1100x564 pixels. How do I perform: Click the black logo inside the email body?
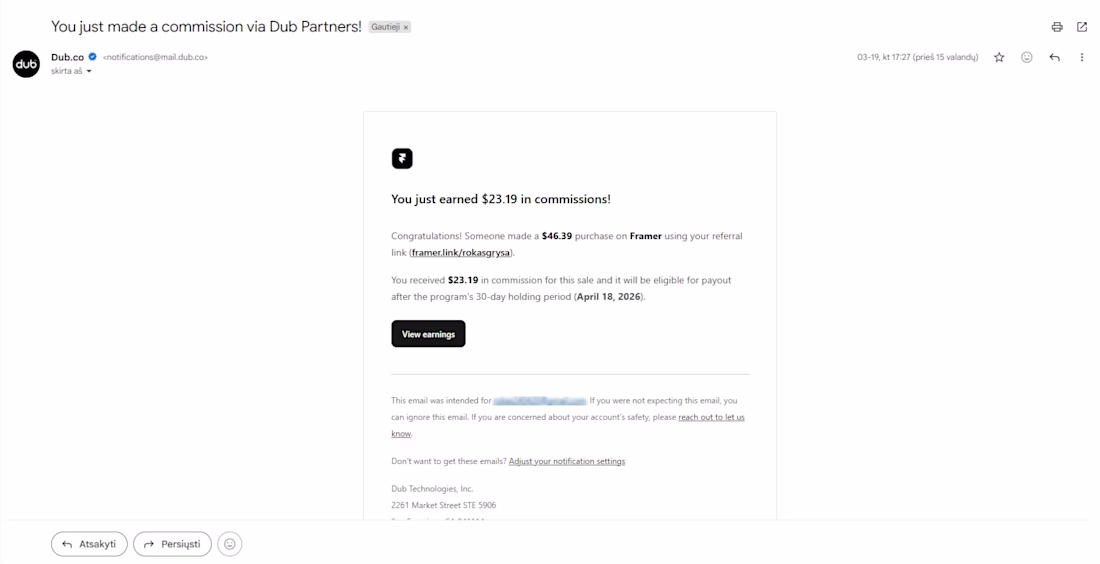click(402, 158)
